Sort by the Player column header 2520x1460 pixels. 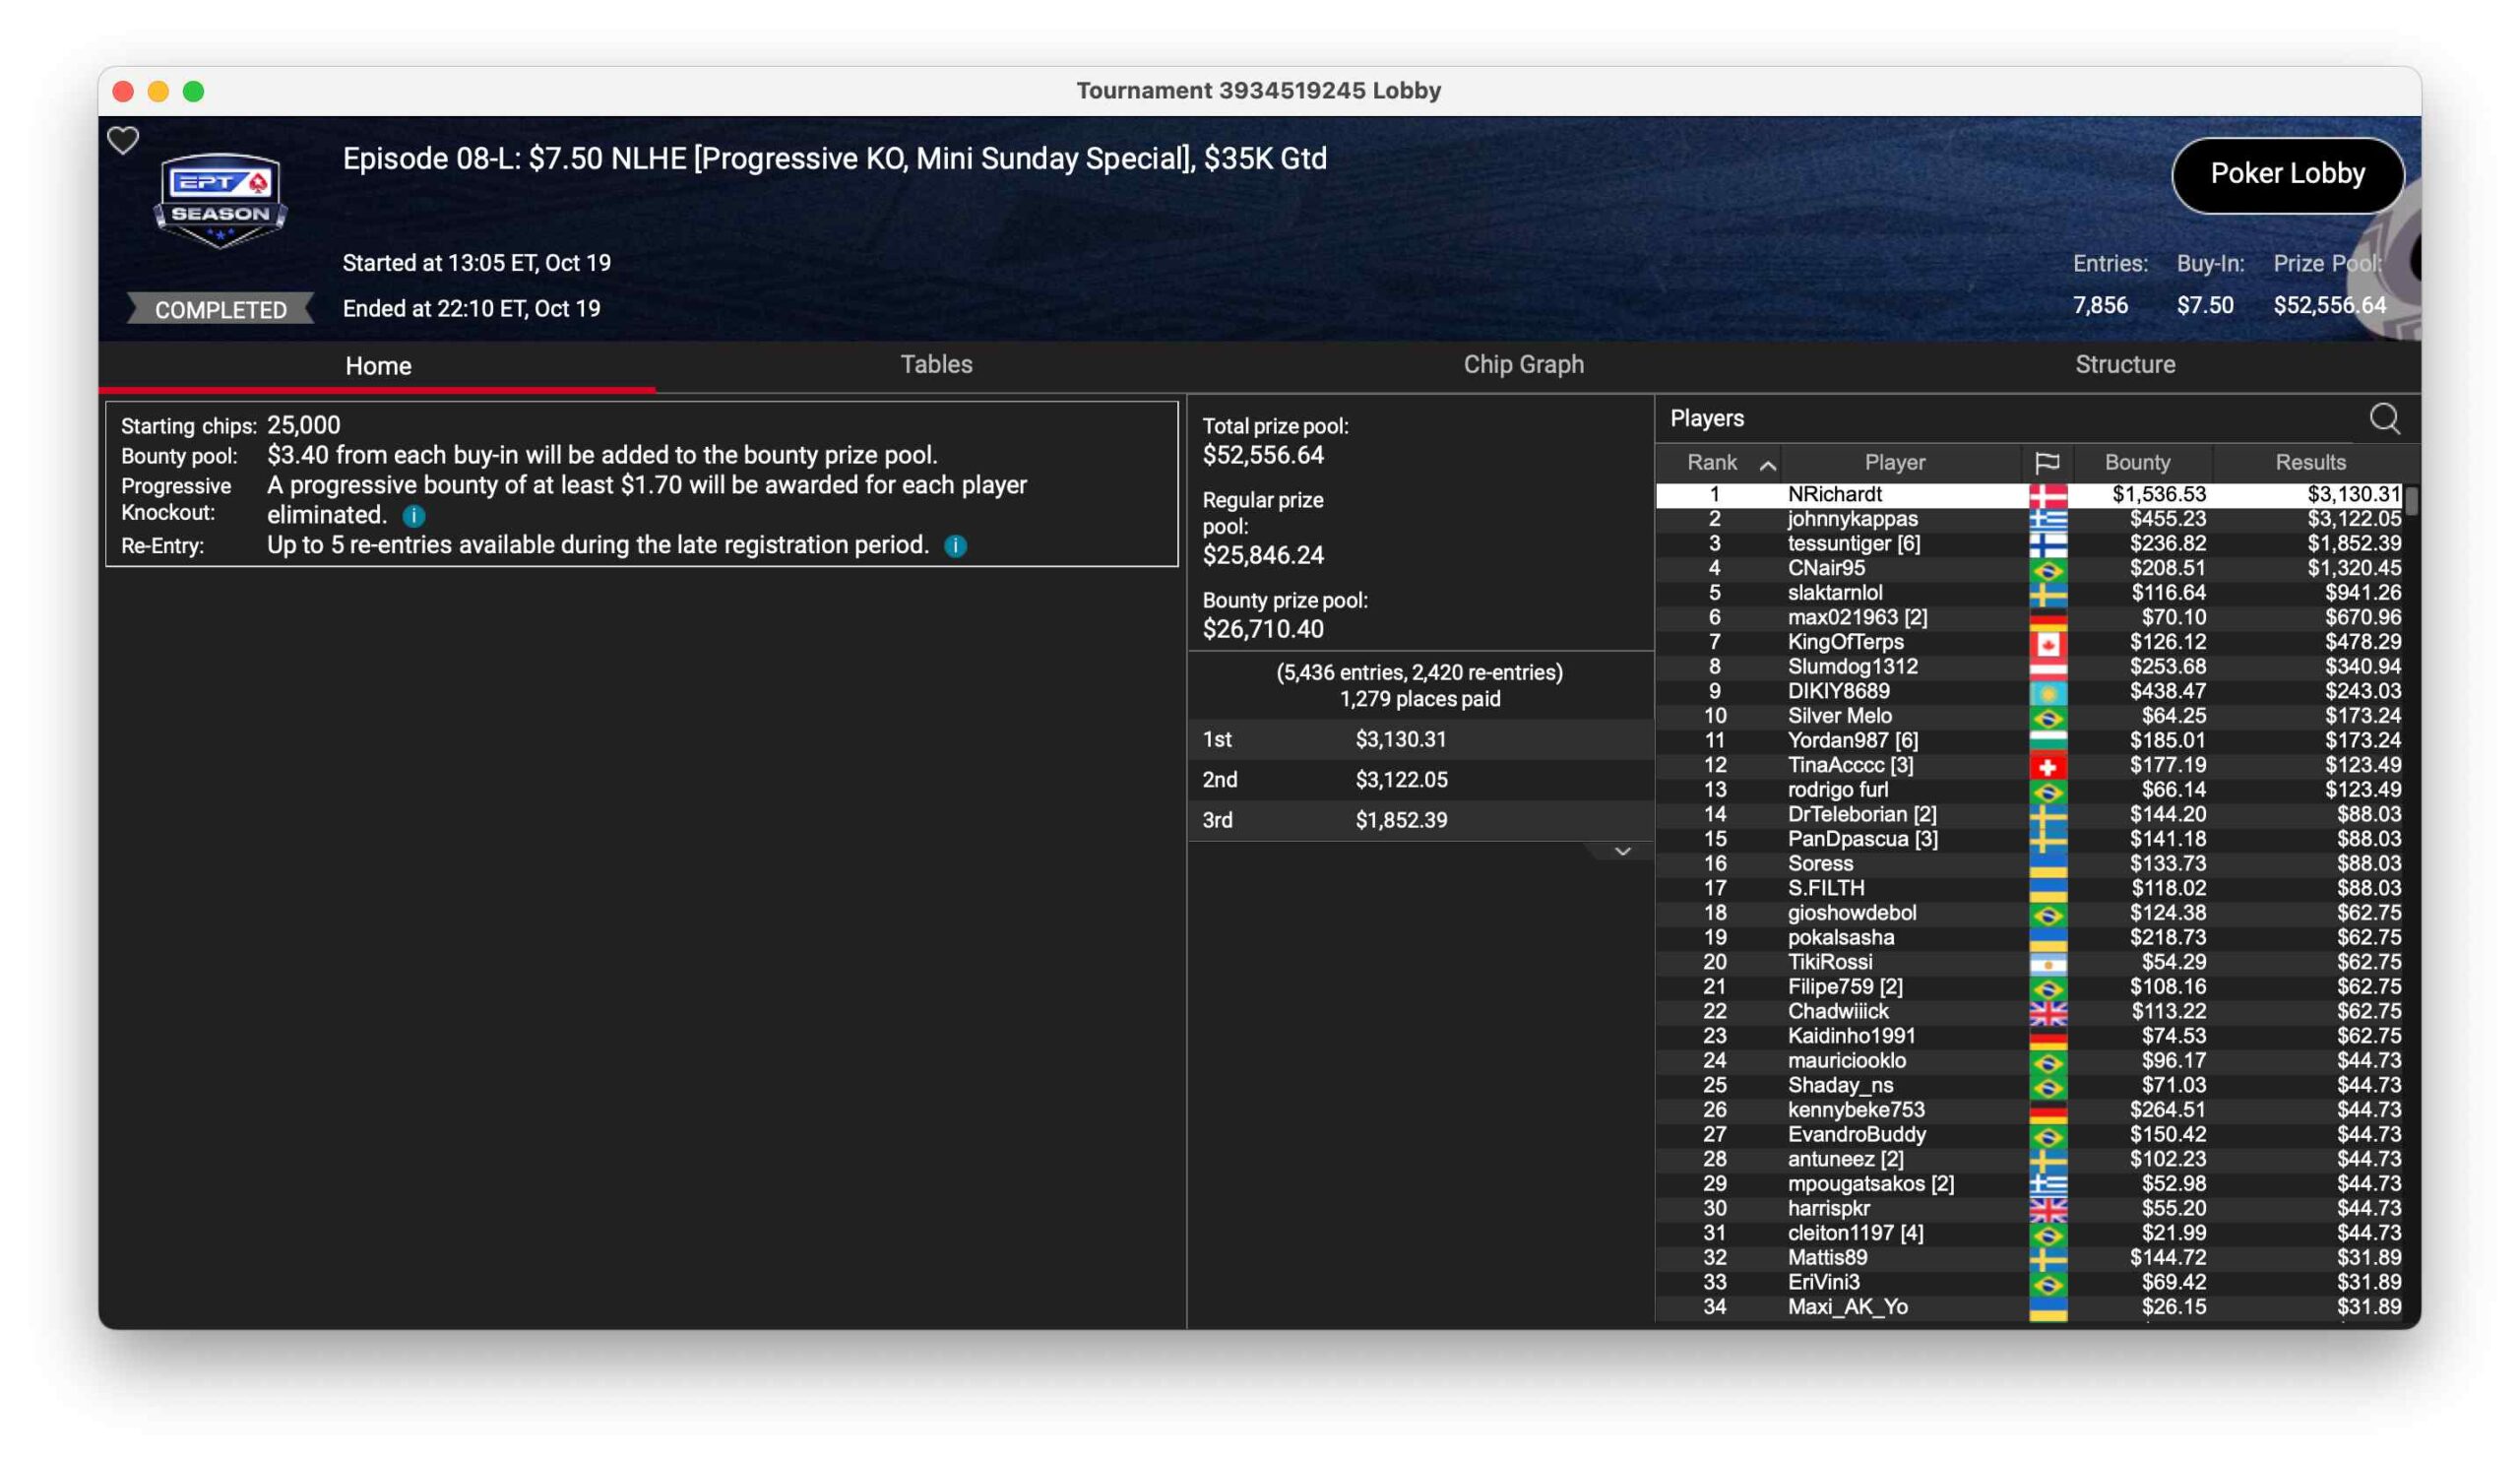(x=1894, y=463)
